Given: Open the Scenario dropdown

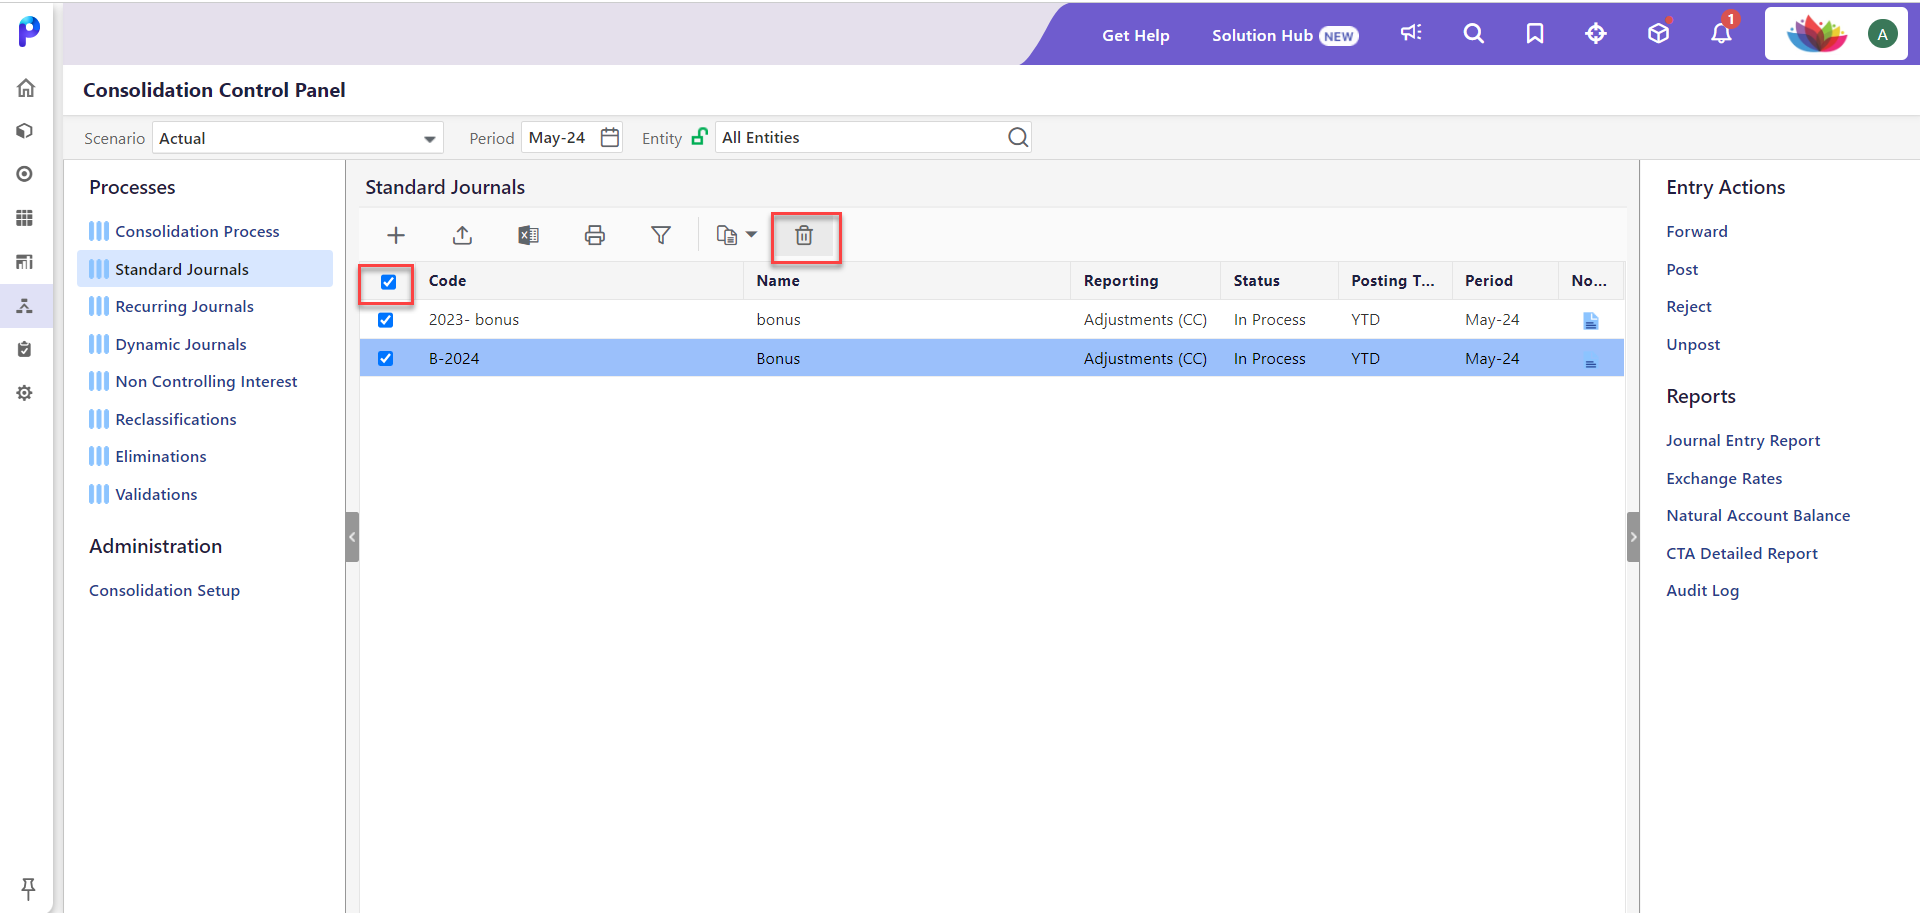Looking at the screenshot, I should pyautogui.click(x=298, y=138).
